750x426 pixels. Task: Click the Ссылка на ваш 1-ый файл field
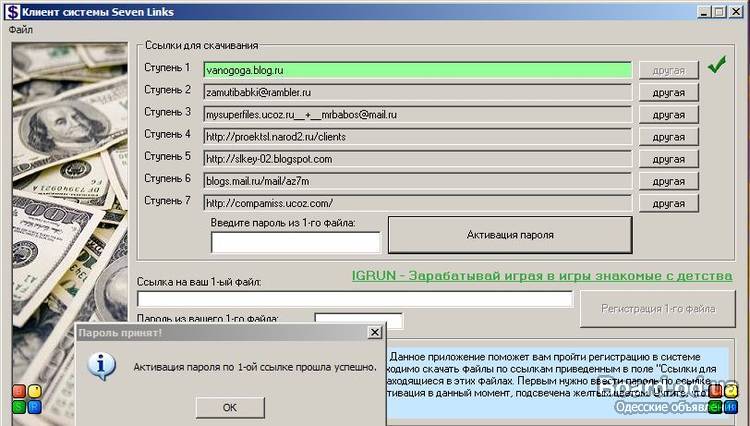click(354, 299)
